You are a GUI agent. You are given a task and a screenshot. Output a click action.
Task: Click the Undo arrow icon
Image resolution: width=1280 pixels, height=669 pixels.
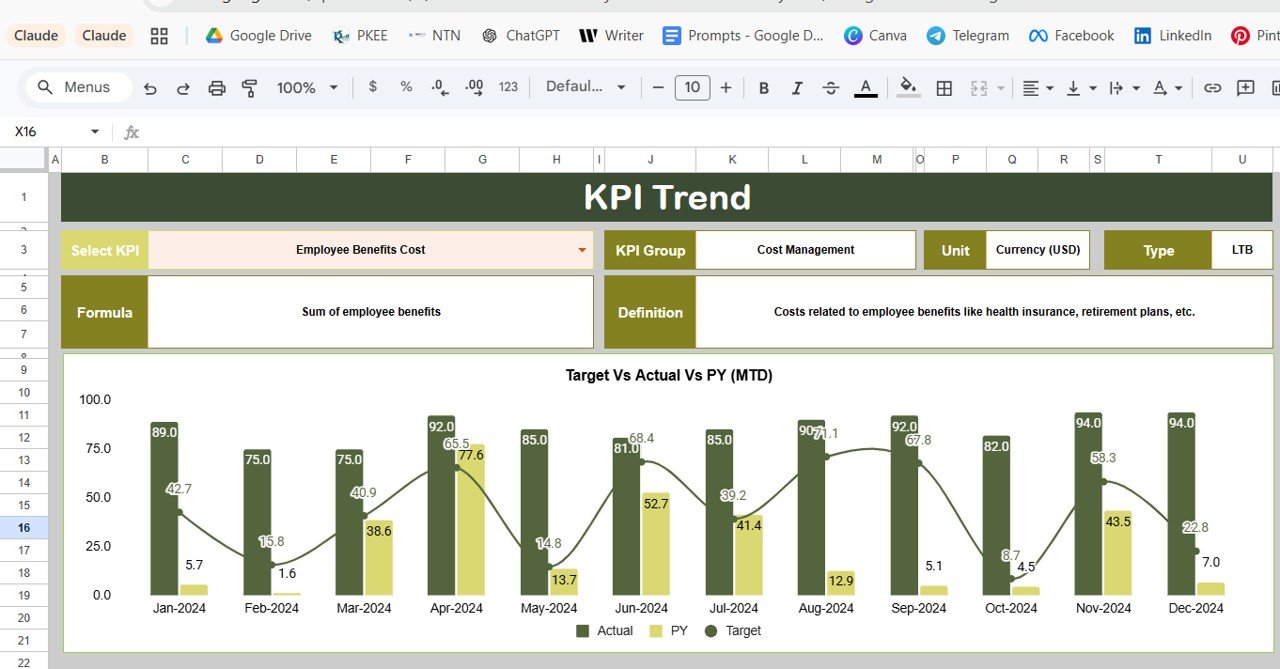[150, 88]
